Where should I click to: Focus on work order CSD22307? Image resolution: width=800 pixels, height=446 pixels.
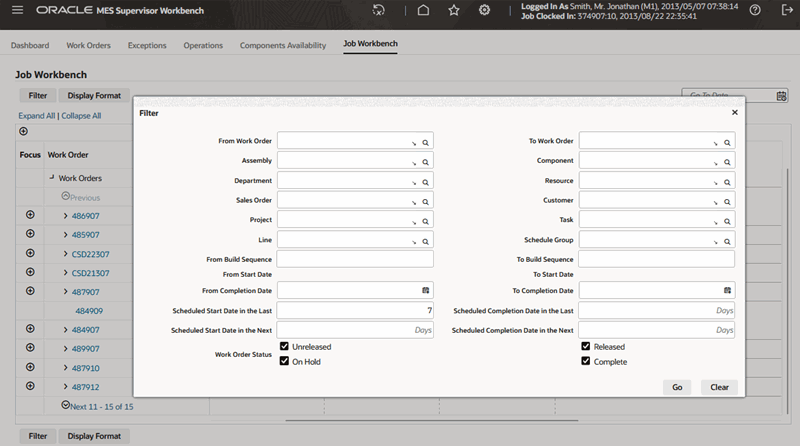[30, 253]
